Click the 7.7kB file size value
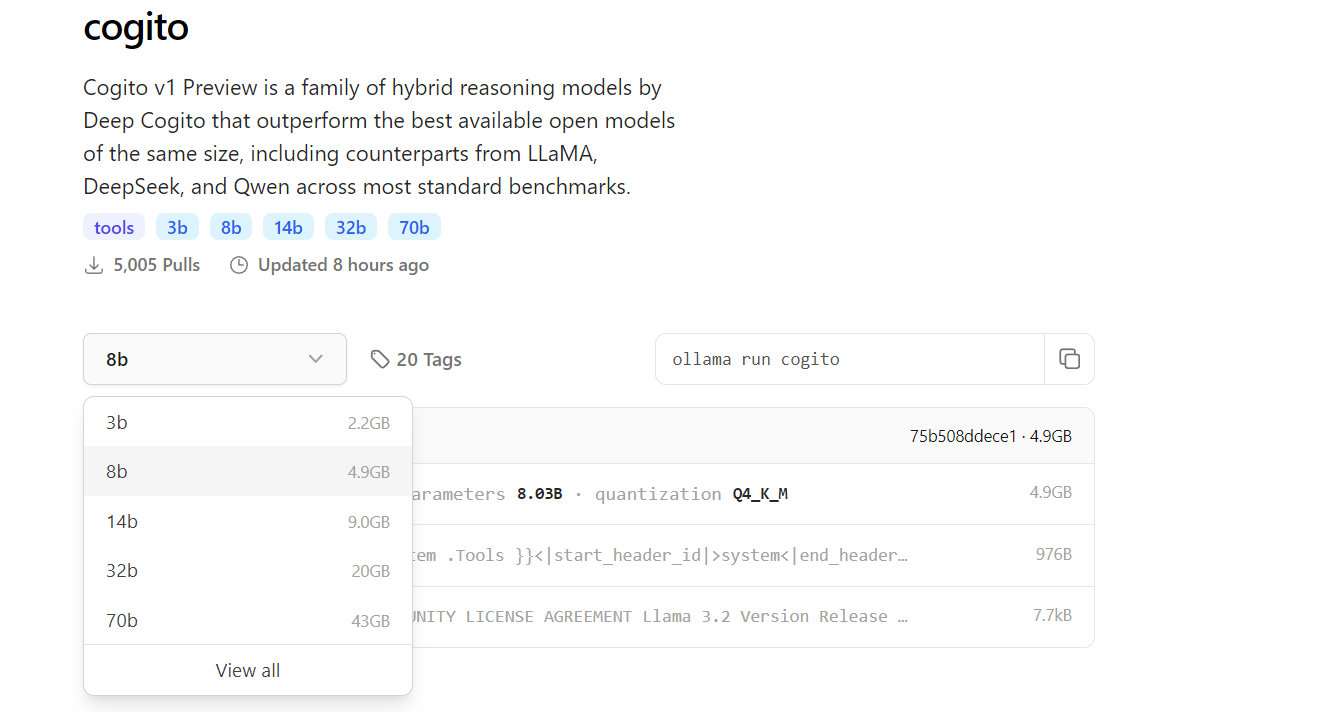 1052,615
